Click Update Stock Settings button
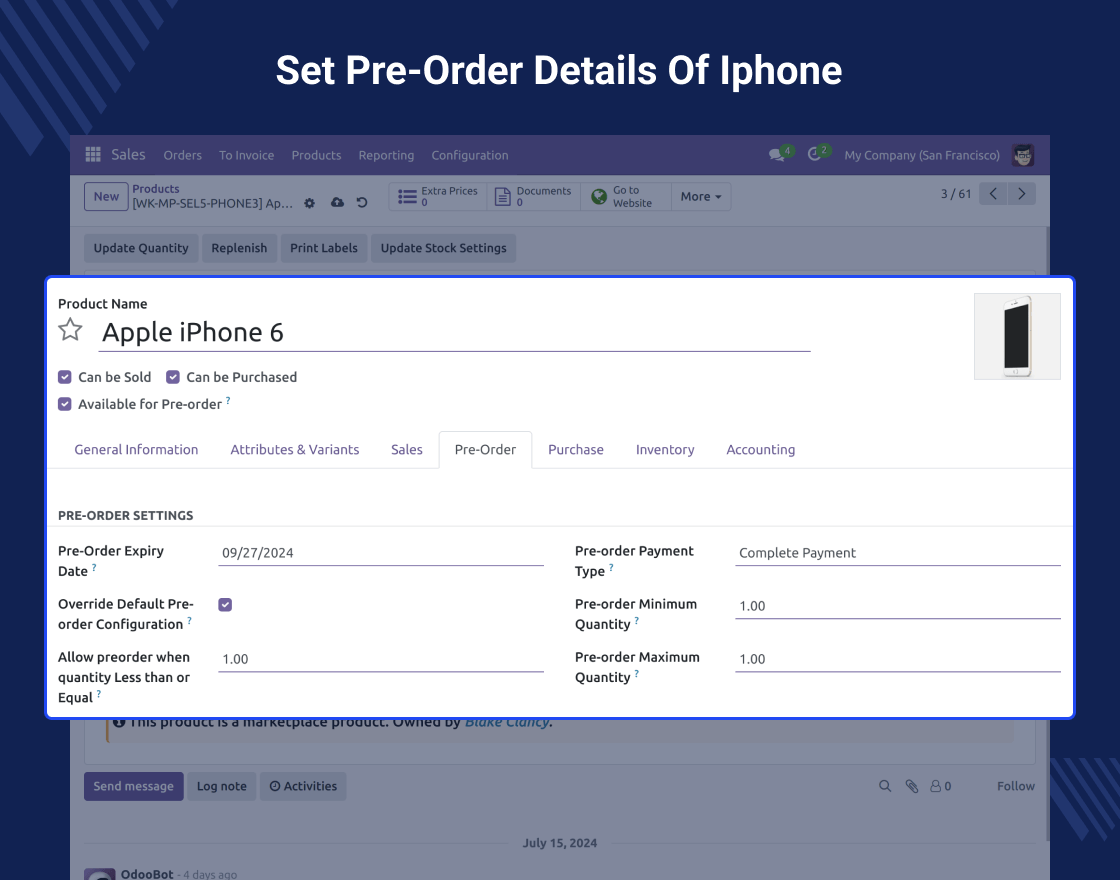 (444, 248)
